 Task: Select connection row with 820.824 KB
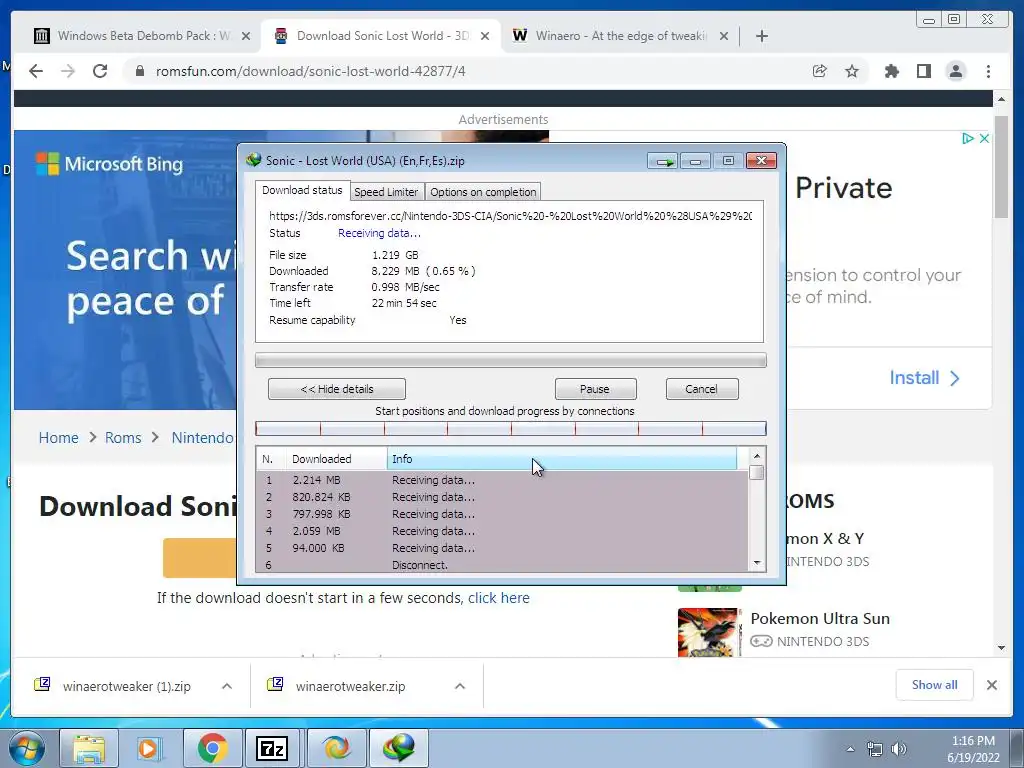502,497
